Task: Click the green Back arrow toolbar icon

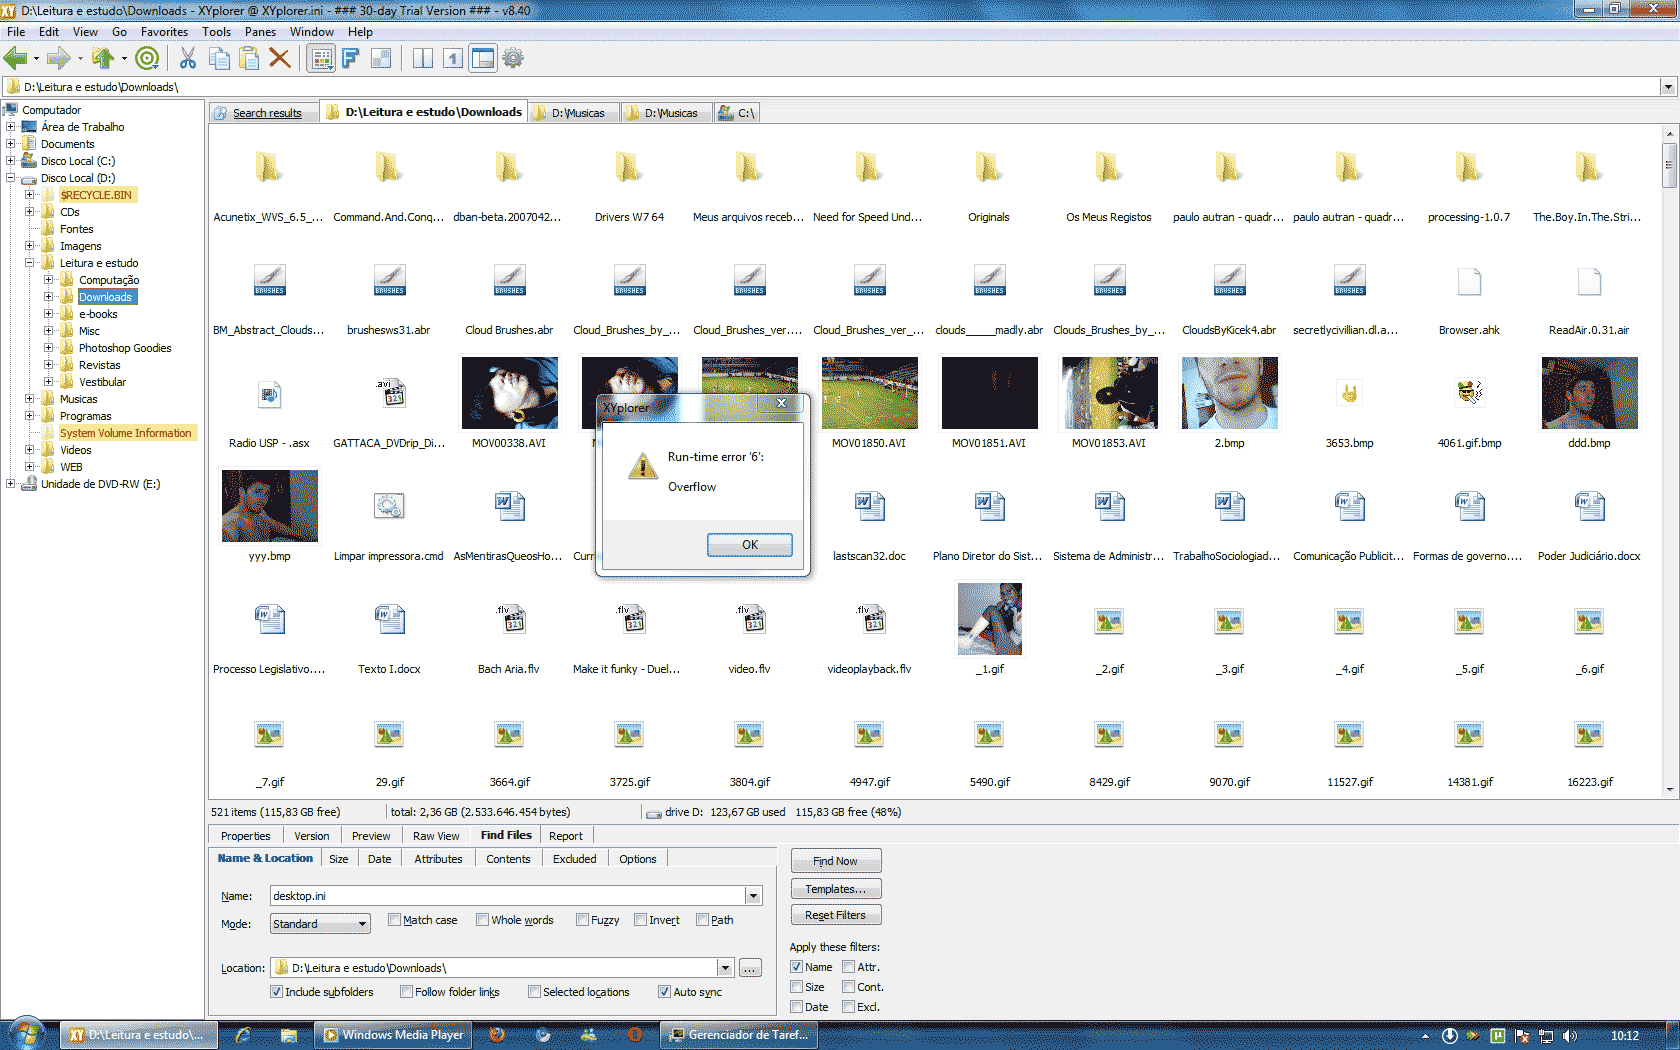Action: (16, 59)
